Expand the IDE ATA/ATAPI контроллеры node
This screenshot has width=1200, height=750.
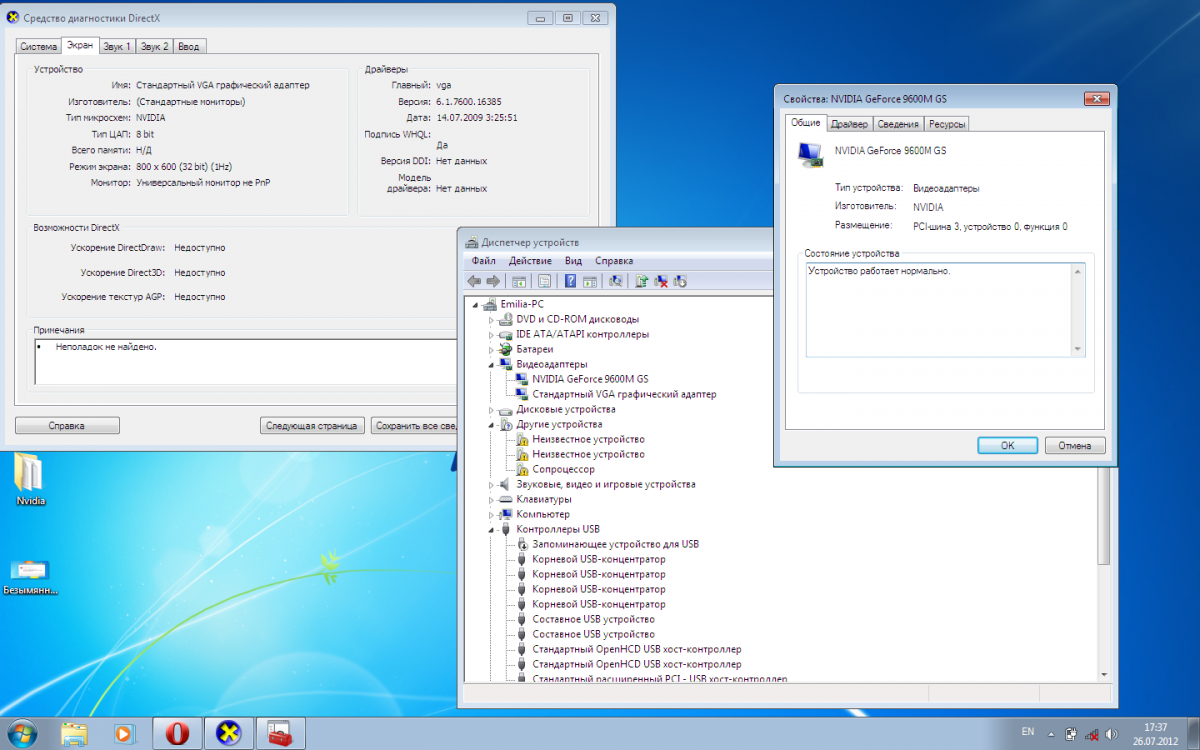[491, 334]
